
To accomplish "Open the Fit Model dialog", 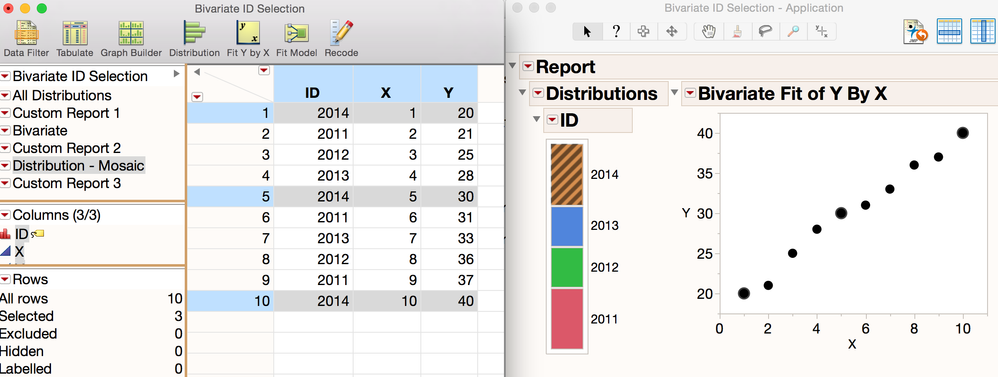I will (297, 39).
